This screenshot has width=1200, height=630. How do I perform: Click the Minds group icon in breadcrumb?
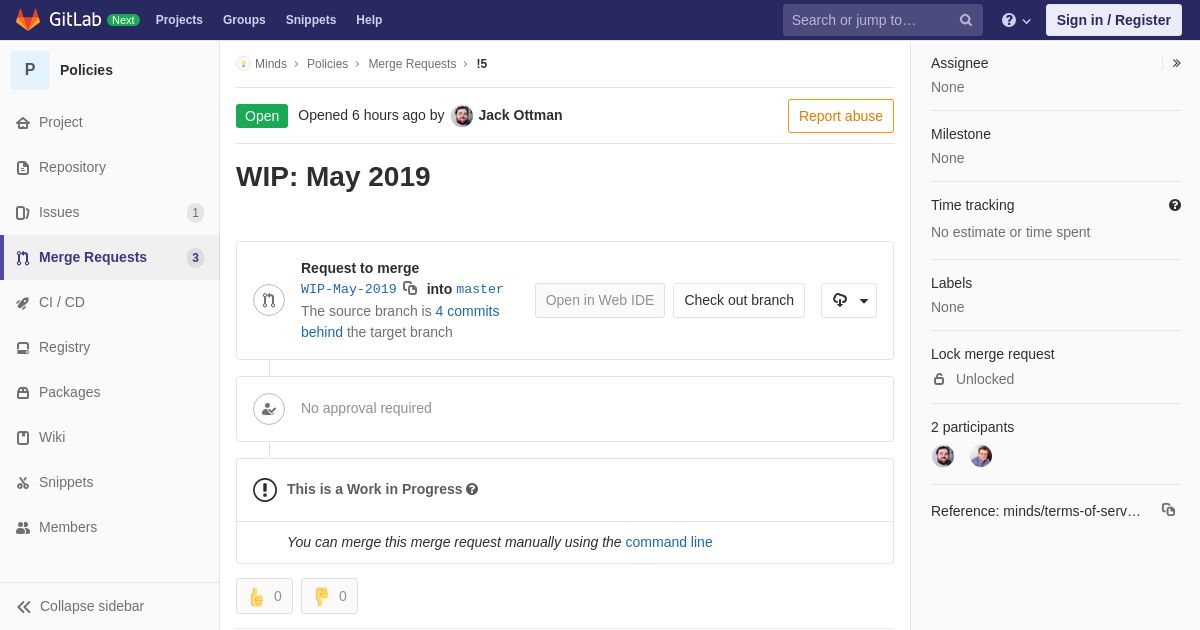pyautogui.click(x=243, y=64)
